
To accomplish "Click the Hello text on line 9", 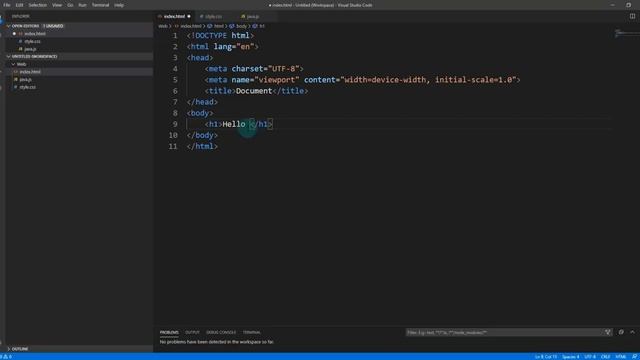I will [x=234, y=124].
